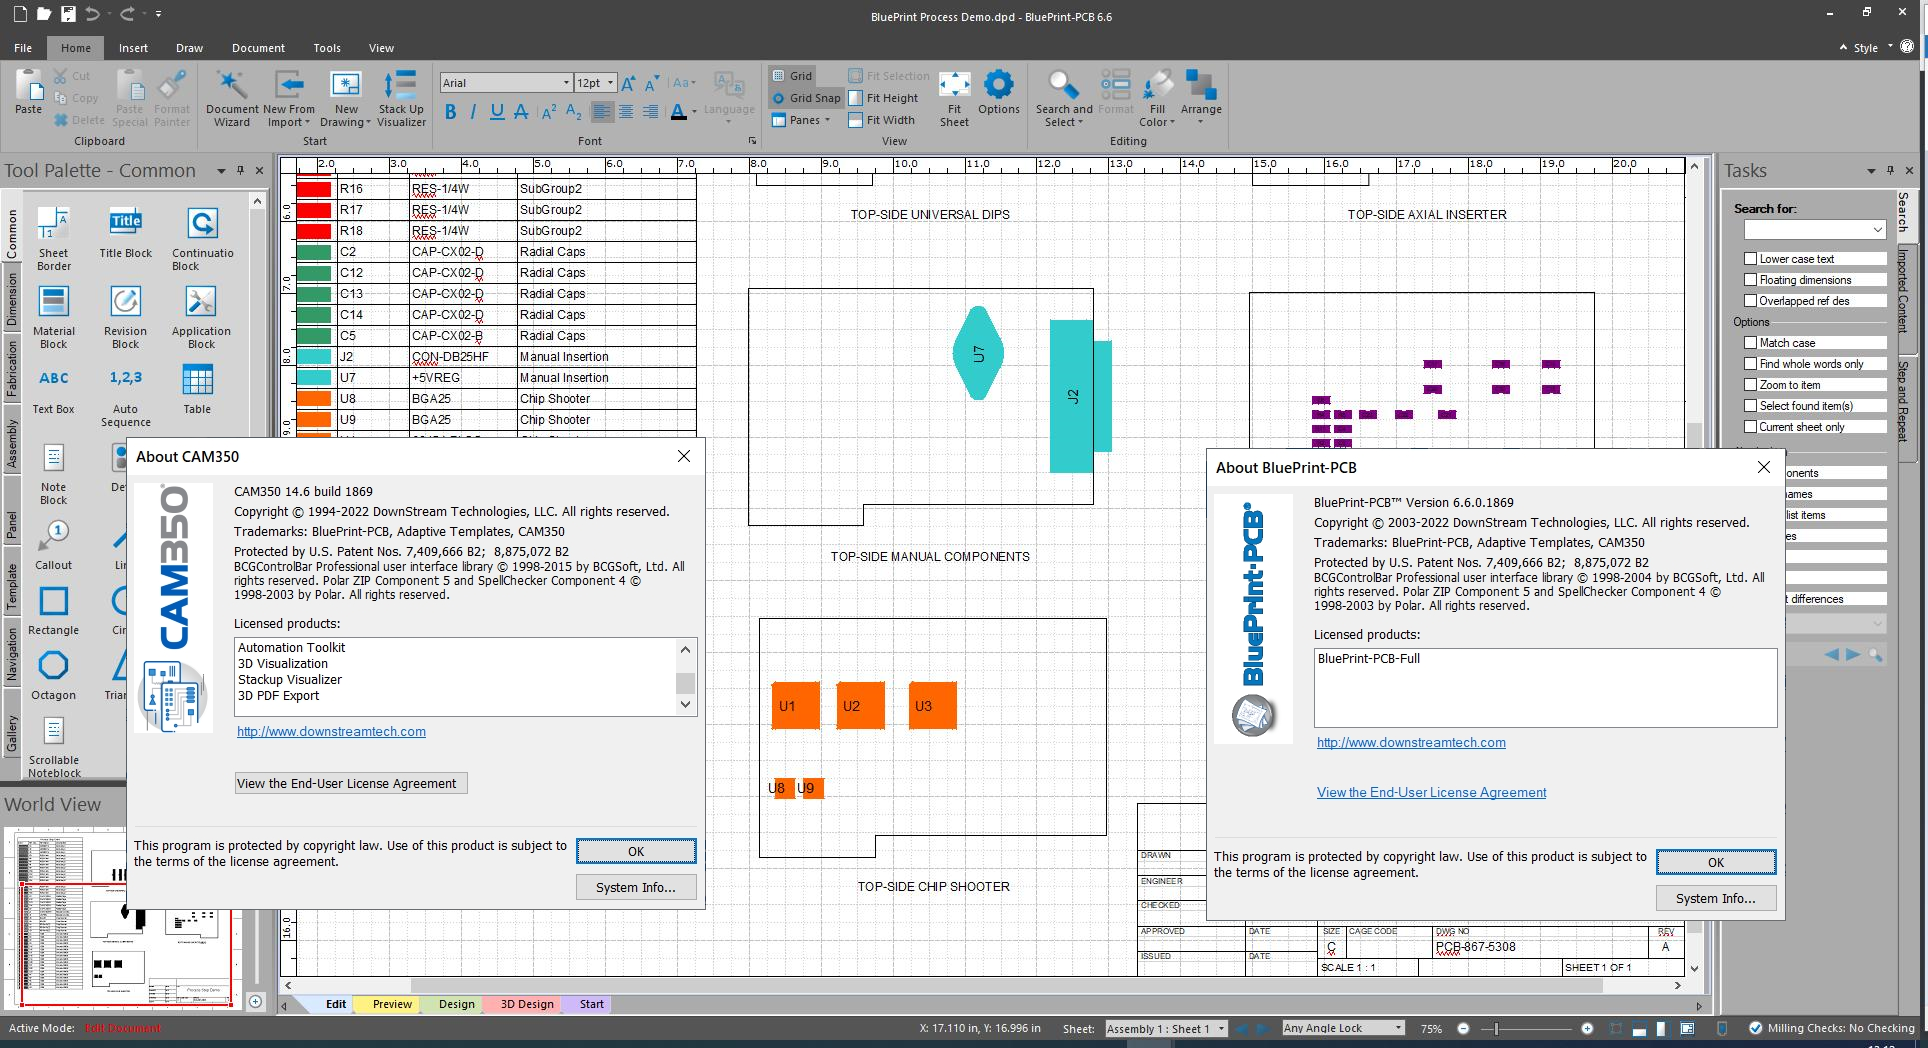The width and height of the screenshot is (1928, 1048).
Task: Check the Lower case text option
Action: click(x=1750, y=259)
